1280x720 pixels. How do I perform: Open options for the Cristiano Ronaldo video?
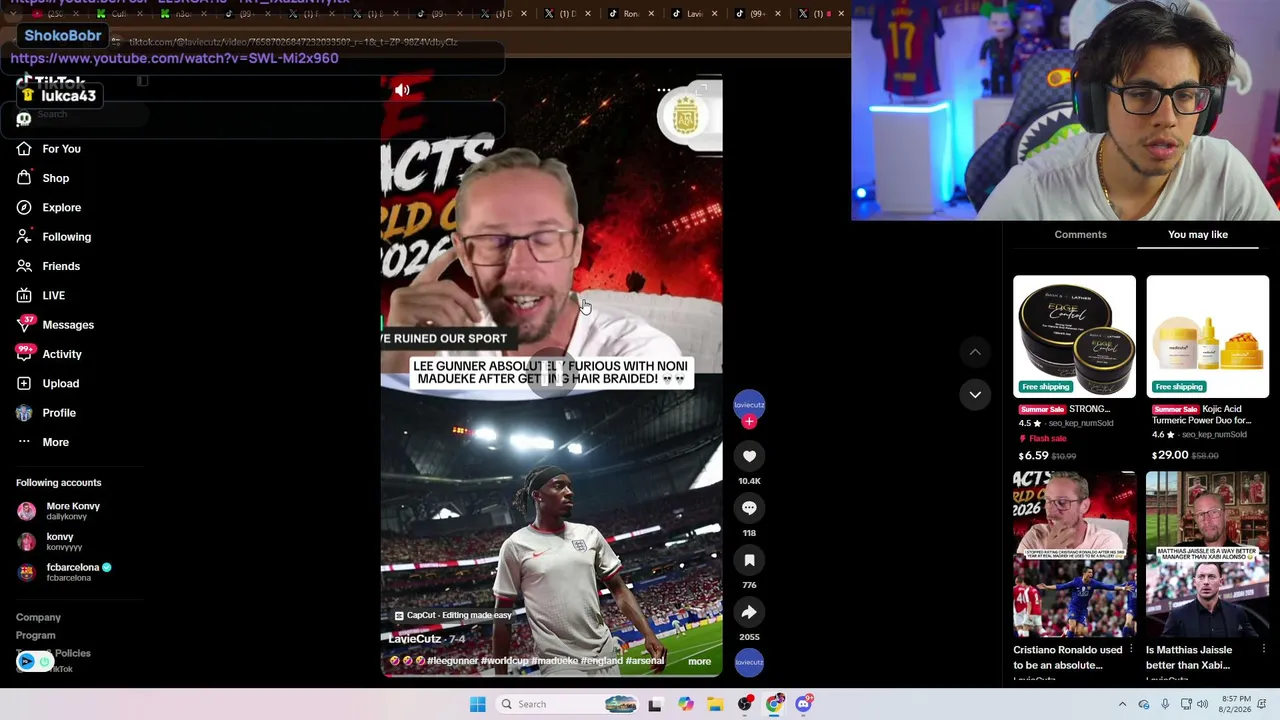(x=1131, y=650)
